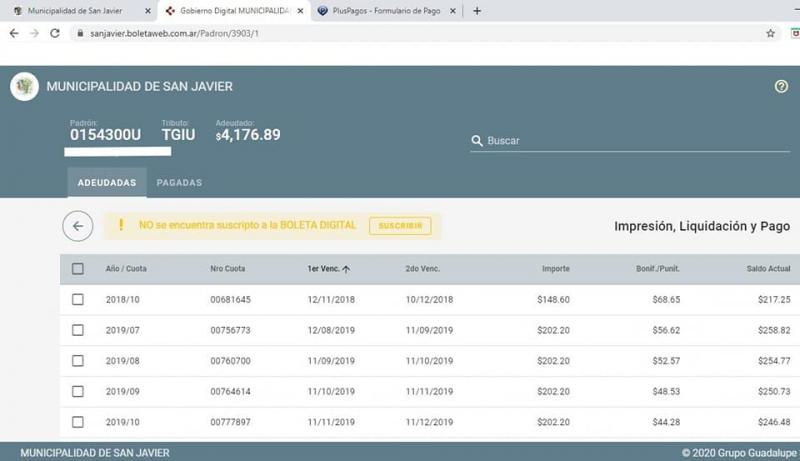Click cuota number 00681645
Viewport: 800px width, 461px height.
pos(231,300)
